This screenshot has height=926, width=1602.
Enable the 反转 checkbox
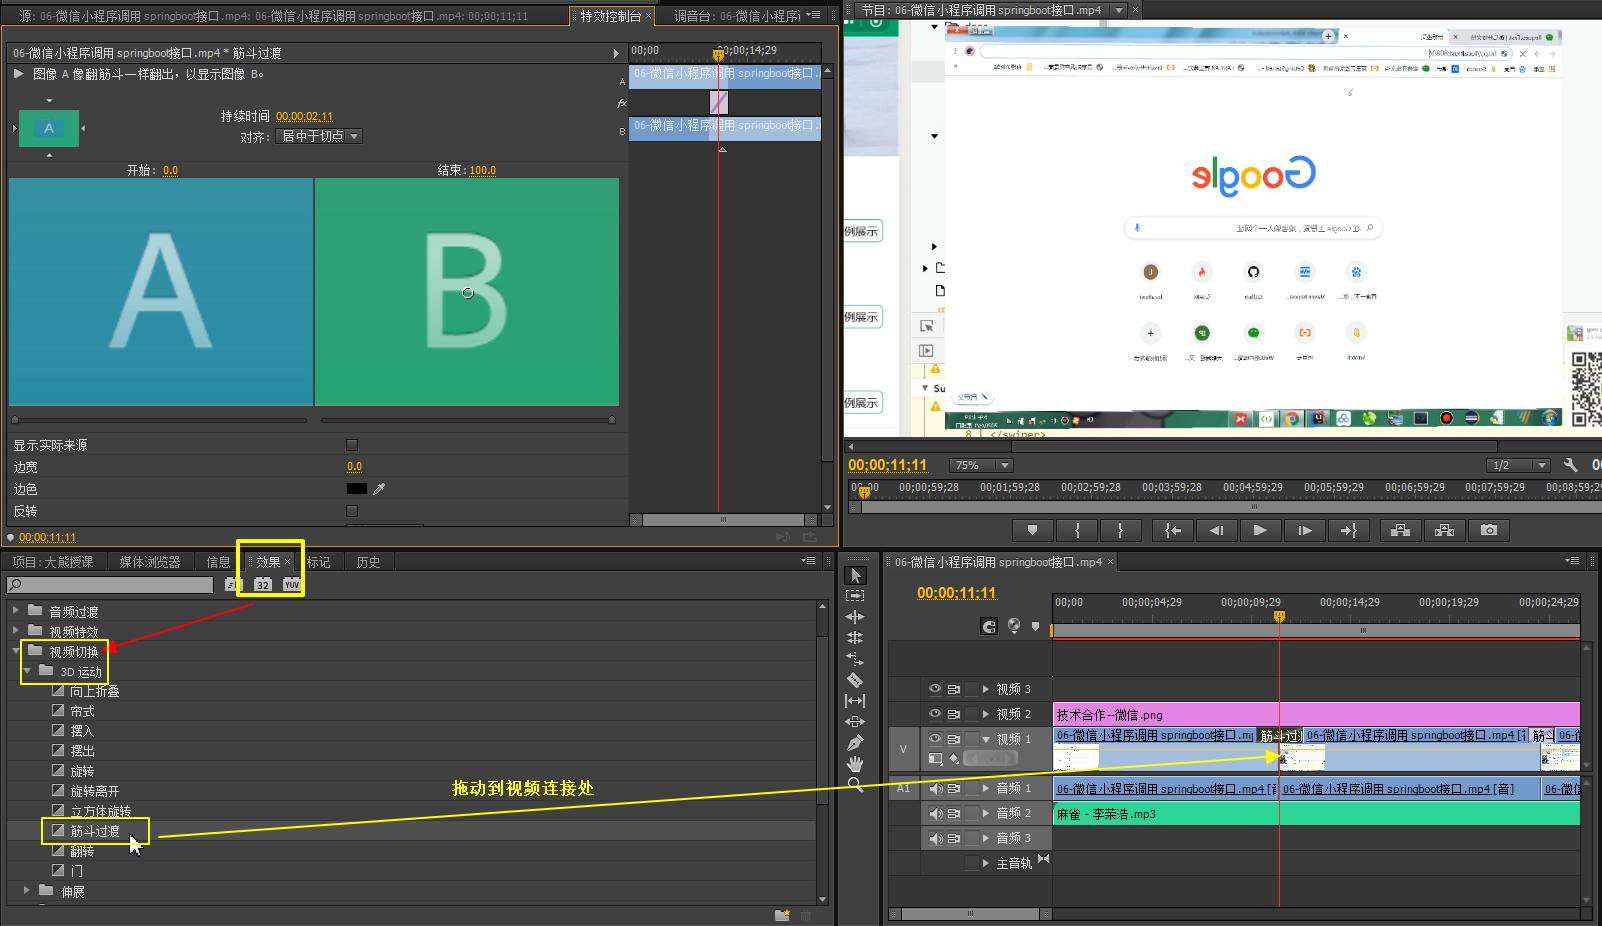(352, 511)
